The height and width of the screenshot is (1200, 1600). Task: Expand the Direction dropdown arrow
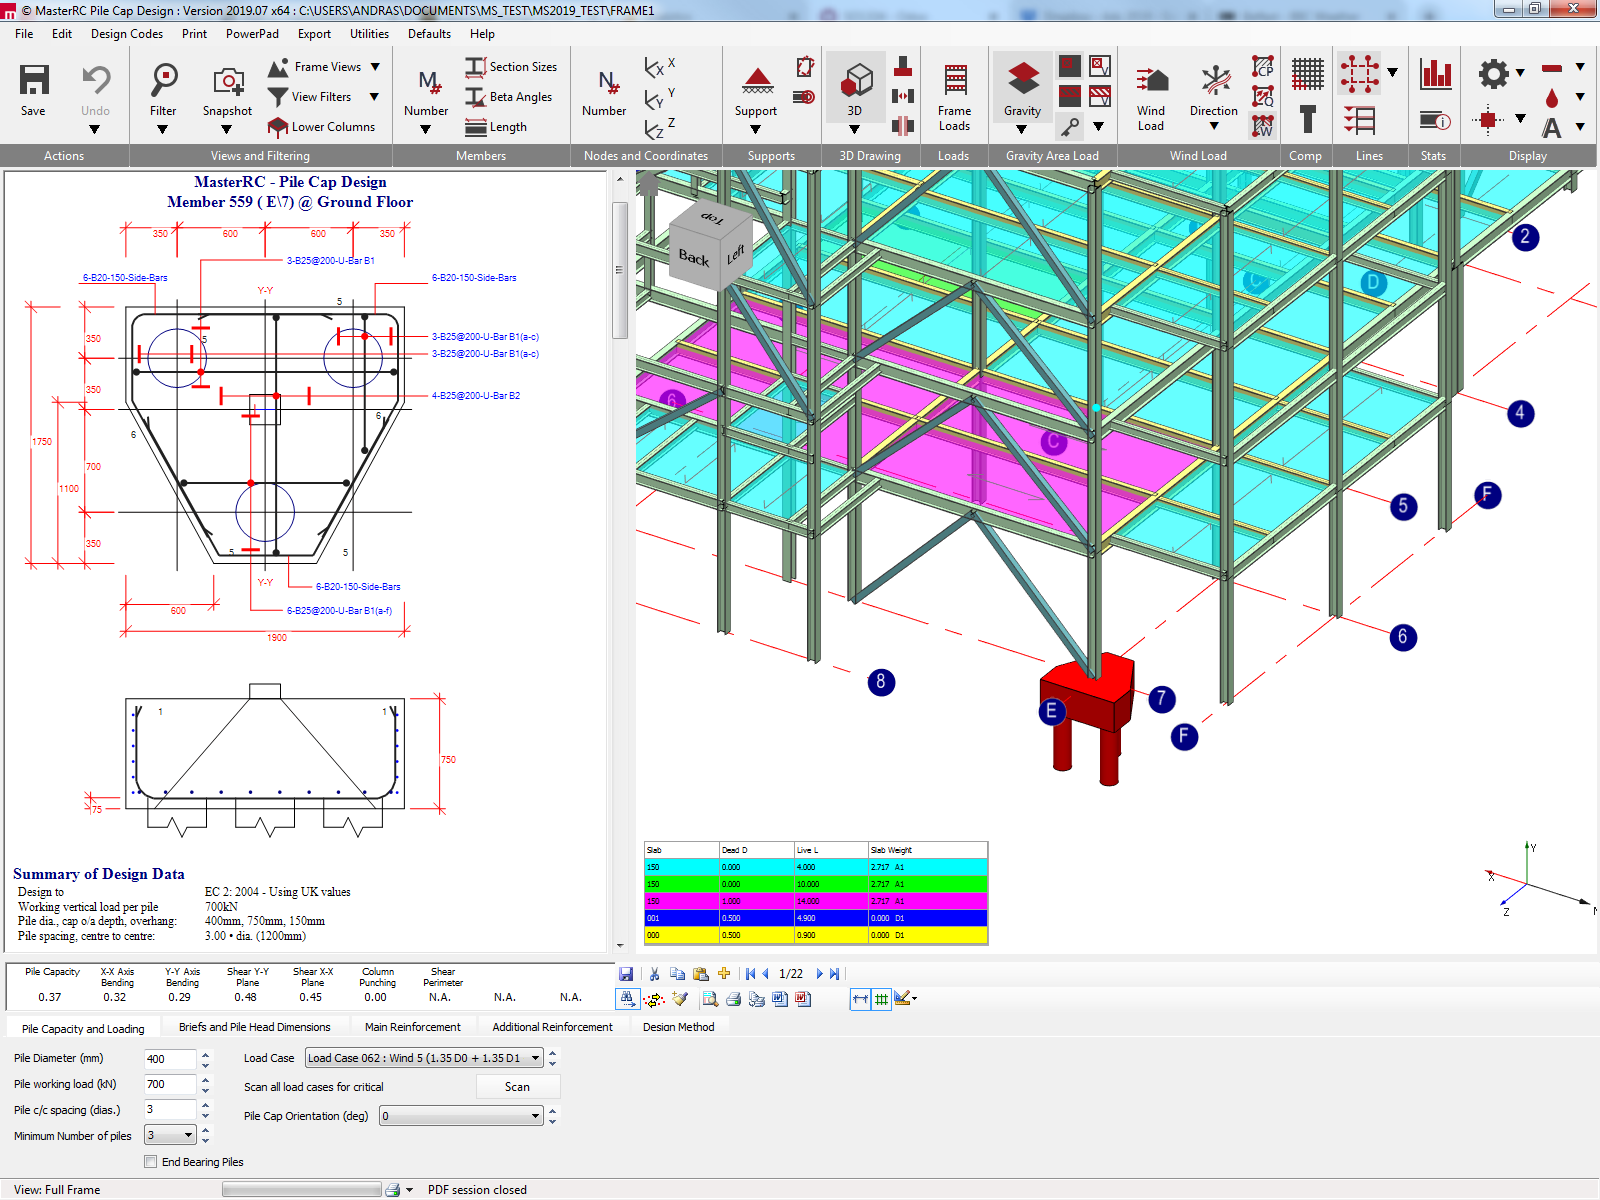pyautogui.click(x=1214, y=127)
